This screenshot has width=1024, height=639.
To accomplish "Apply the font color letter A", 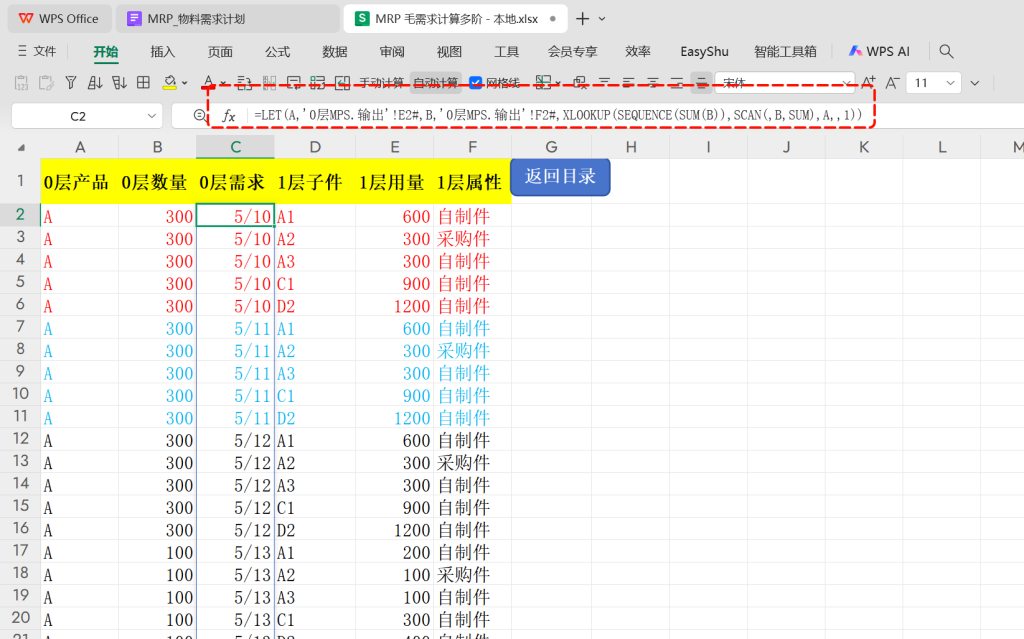I will [208, 82].
